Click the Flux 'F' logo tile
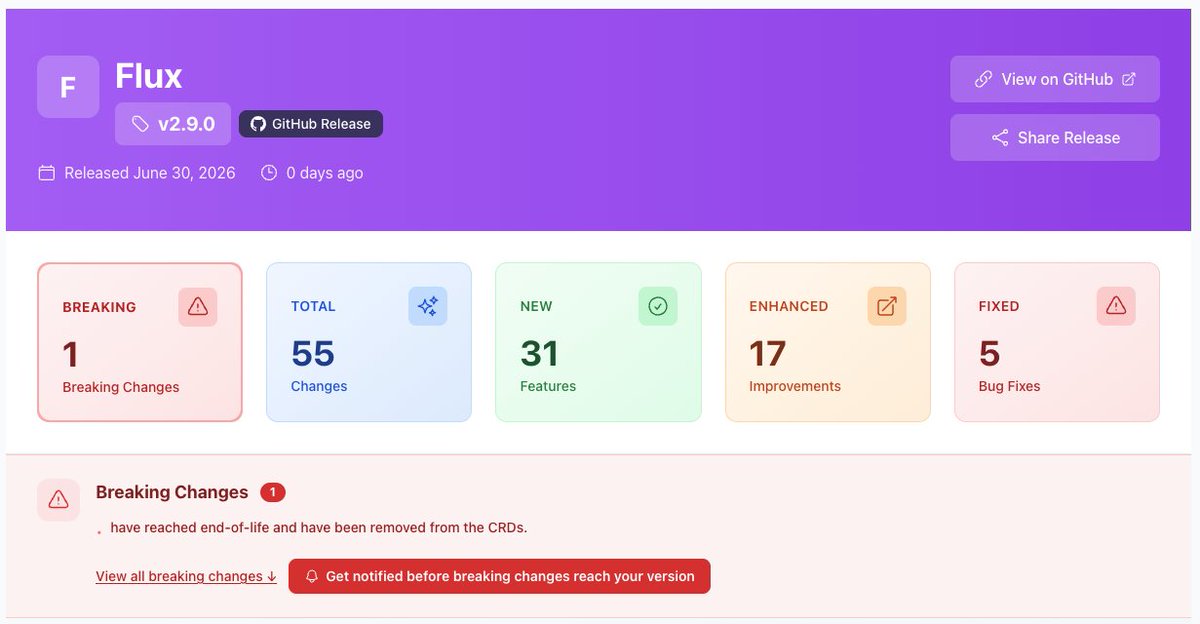The width and height of the screenshot is (1200, 624). (x=68, y=87)
